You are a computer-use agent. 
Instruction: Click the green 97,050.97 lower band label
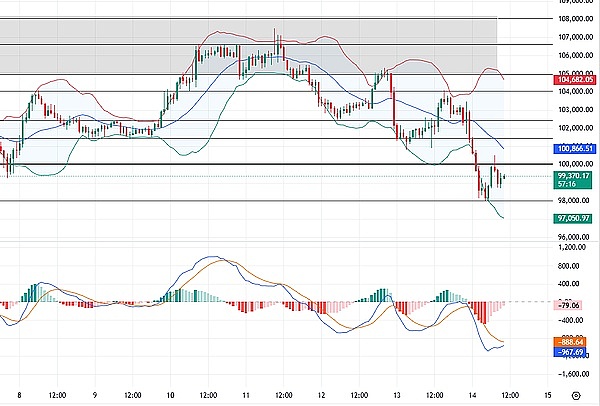coord(574,217)
